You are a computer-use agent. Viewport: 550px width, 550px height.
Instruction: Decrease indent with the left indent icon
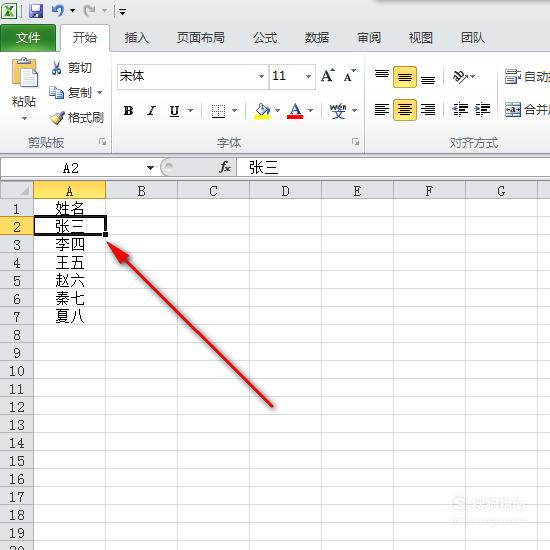click(460, 109)
